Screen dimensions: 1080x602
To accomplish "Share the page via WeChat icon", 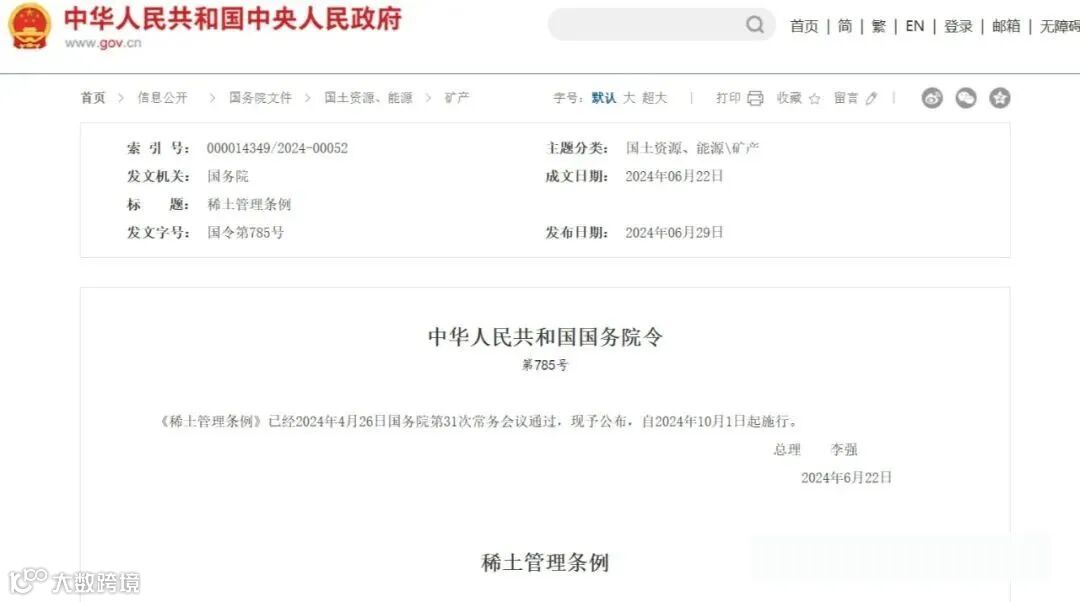I will (x=966, y=98).
